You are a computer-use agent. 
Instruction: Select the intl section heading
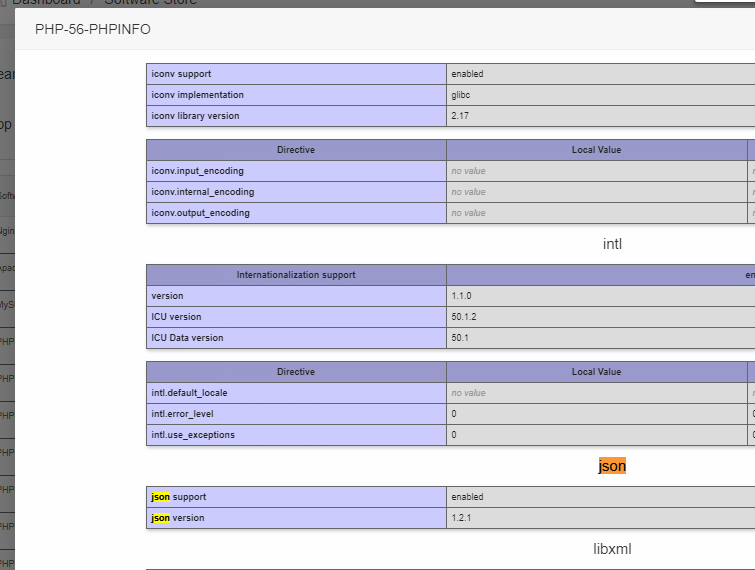click(x=612, y=243)
